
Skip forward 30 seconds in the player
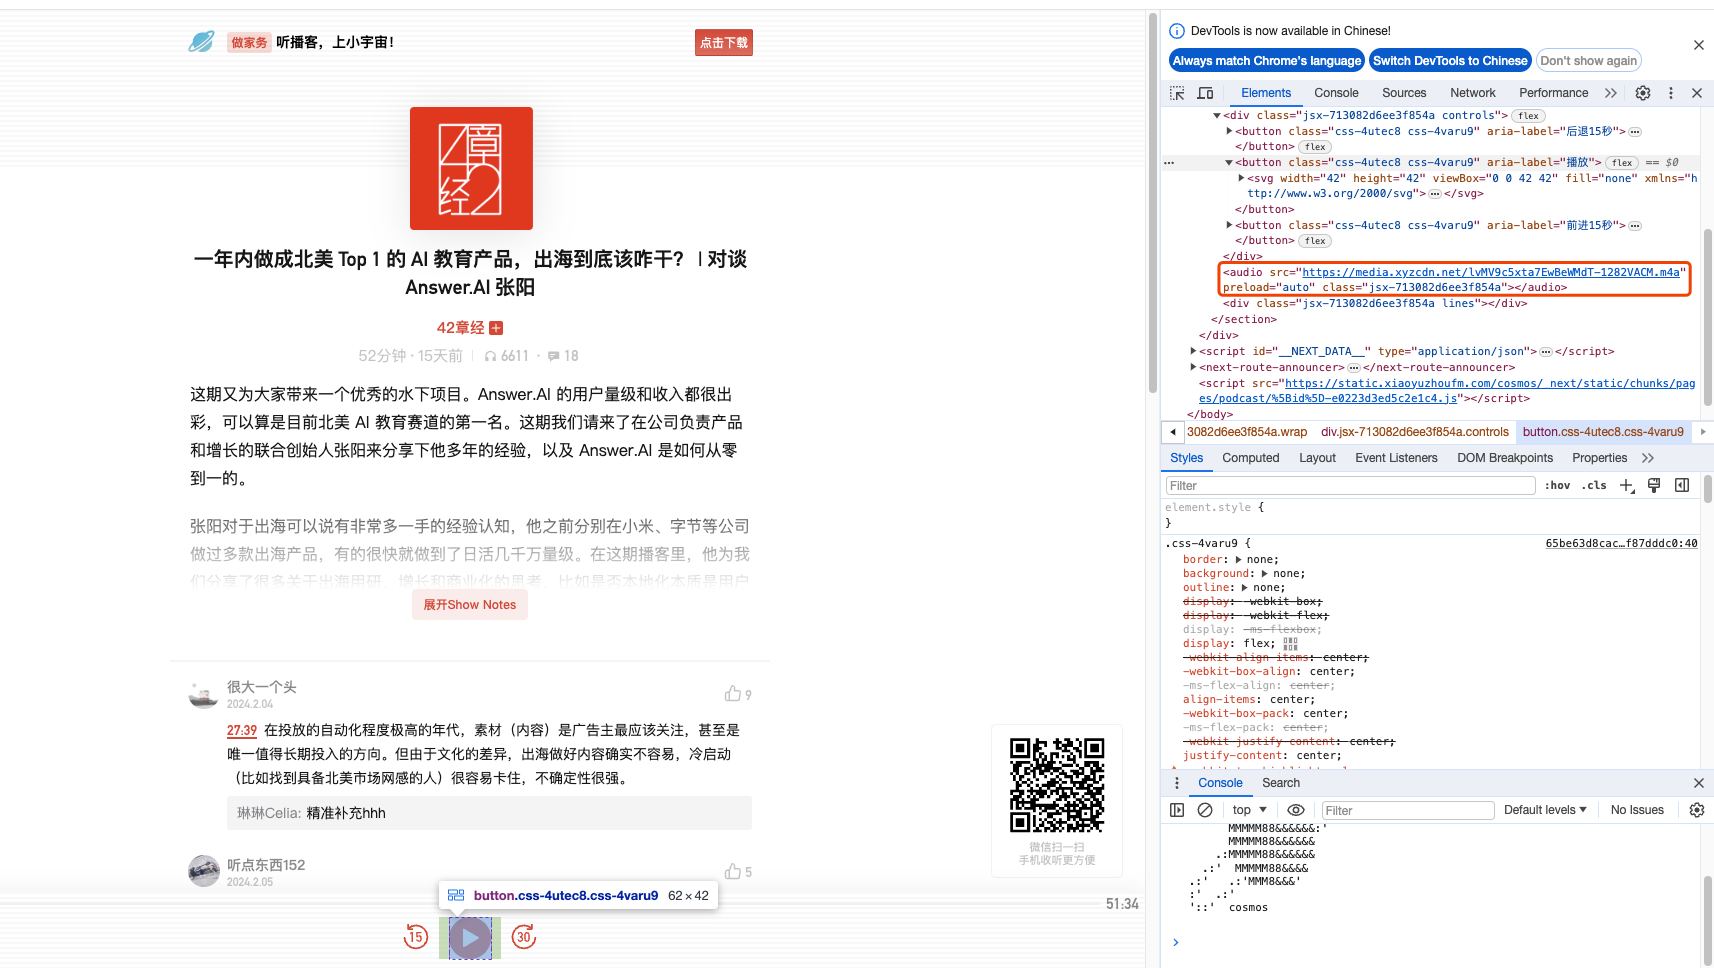coord(524,937)
